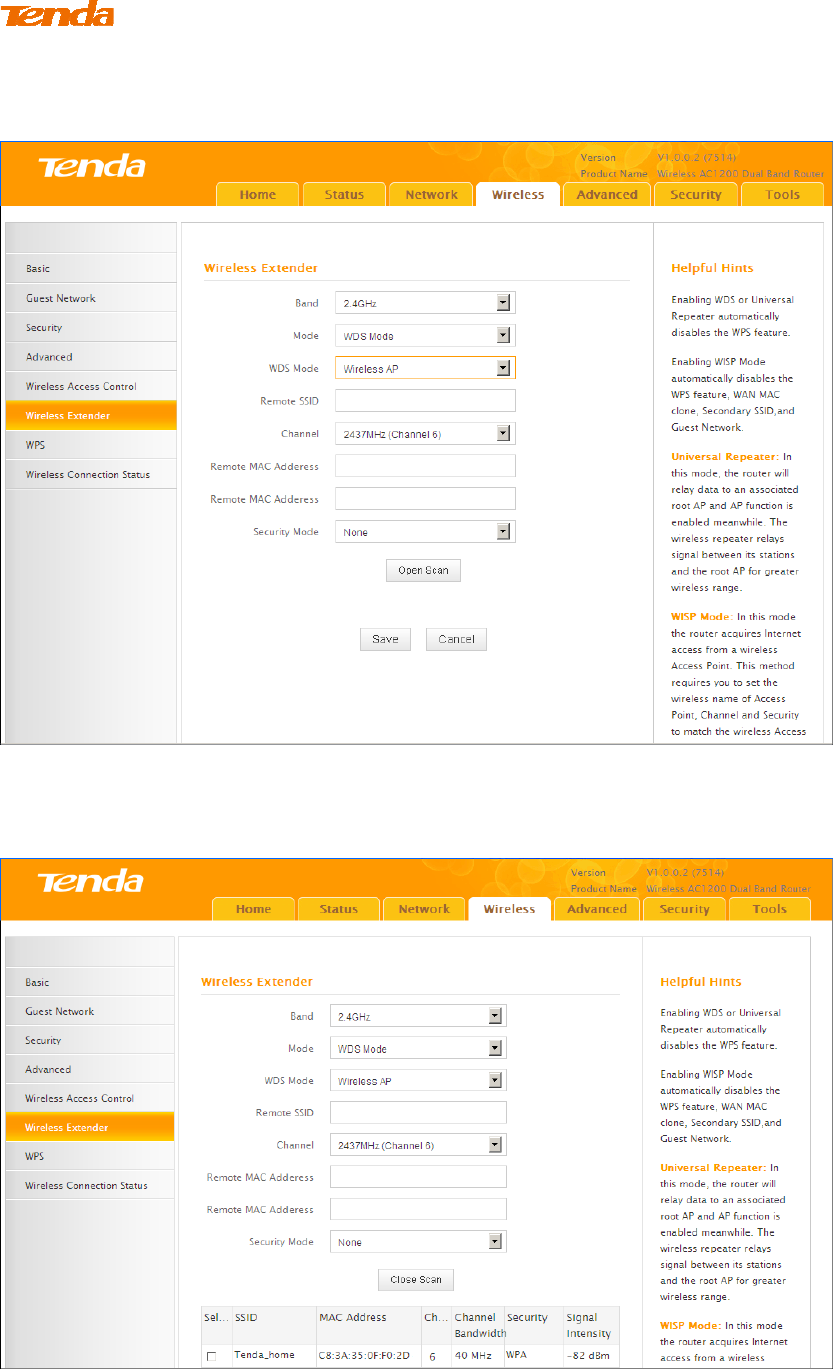Open Wireless Access Control in the upper screenshot's sidebar
This screenshot has width=833, height=1369.
[91, 386]
